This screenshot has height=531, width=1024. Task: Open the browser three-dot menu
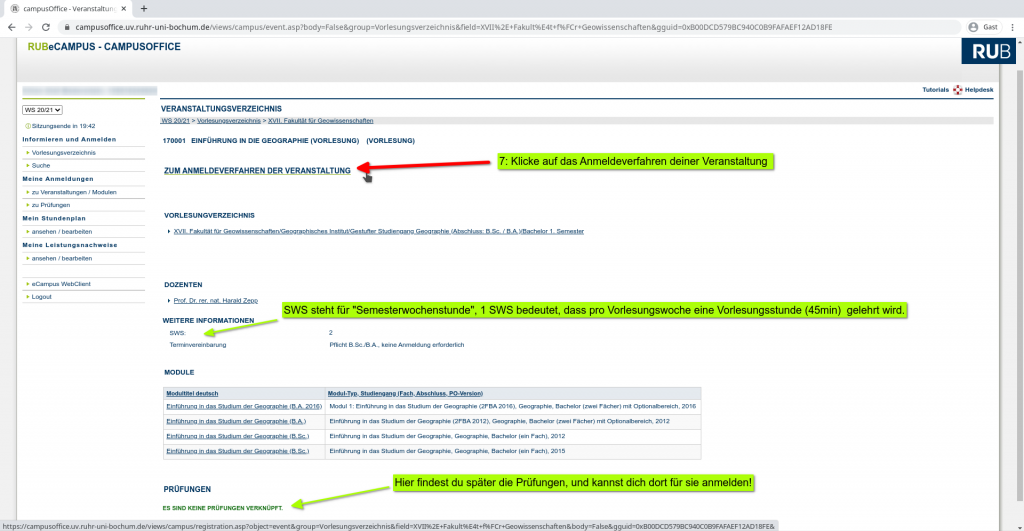coord(1013,27)
